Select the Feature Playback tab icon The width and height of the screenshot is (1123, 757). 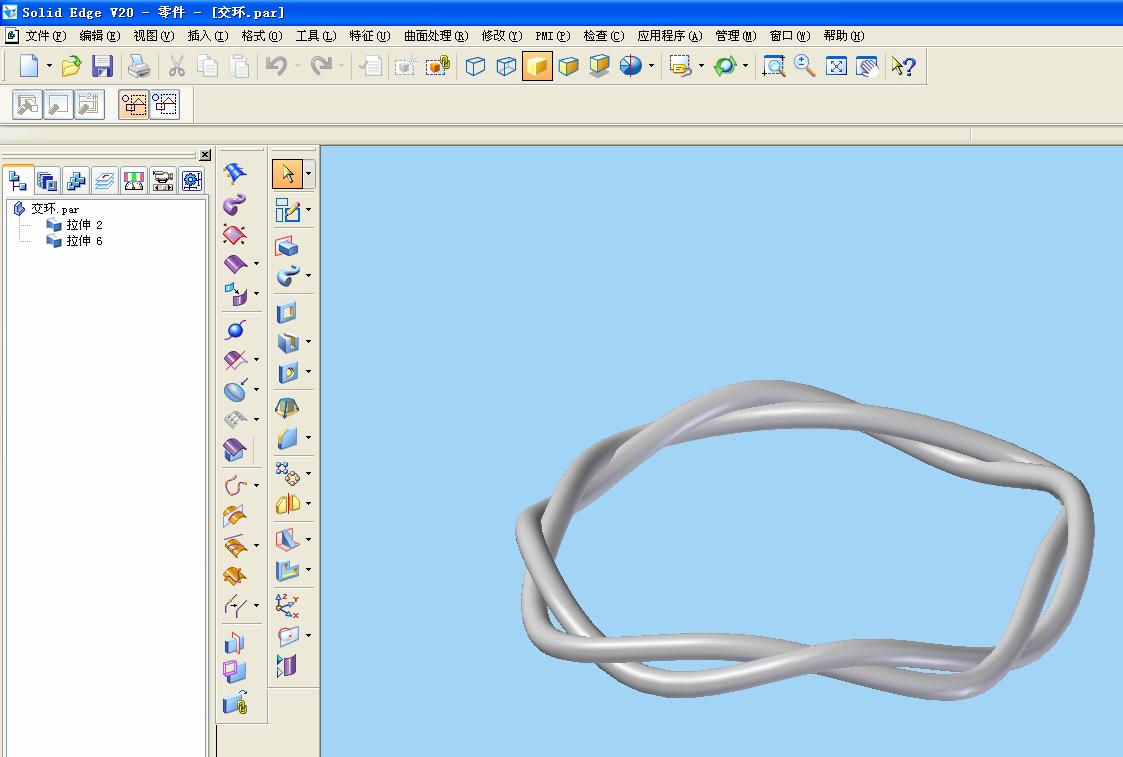click(163, 180)
